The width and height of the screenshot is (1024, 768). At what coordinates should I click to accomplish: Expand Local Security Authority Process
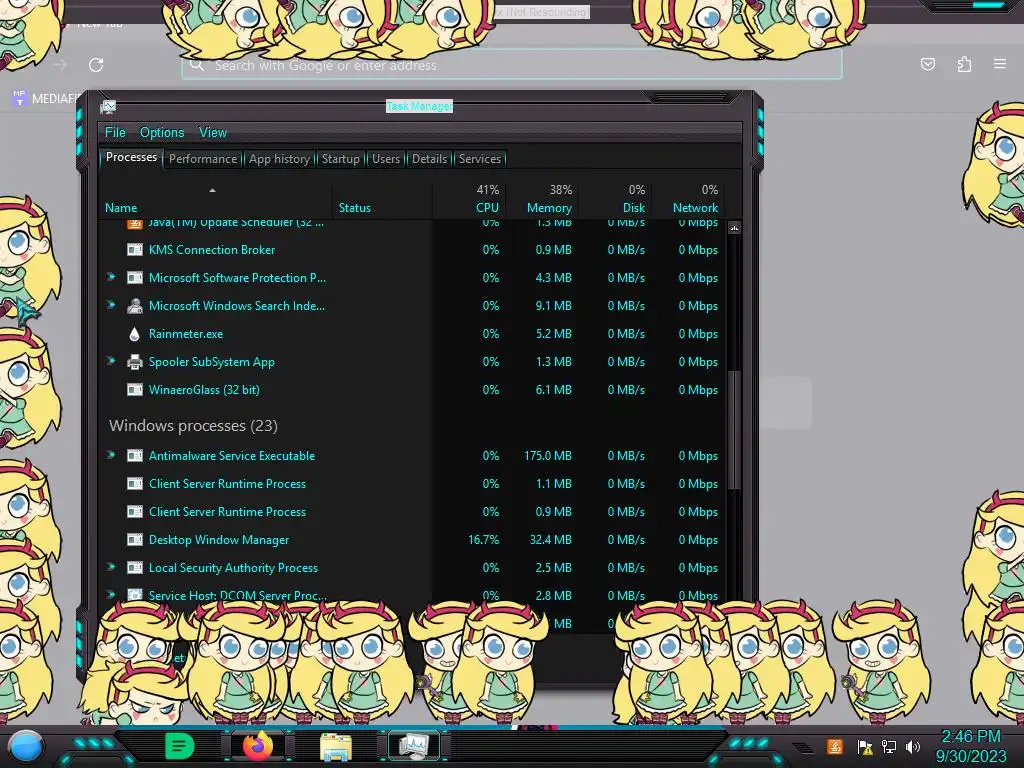click(111, 568)
